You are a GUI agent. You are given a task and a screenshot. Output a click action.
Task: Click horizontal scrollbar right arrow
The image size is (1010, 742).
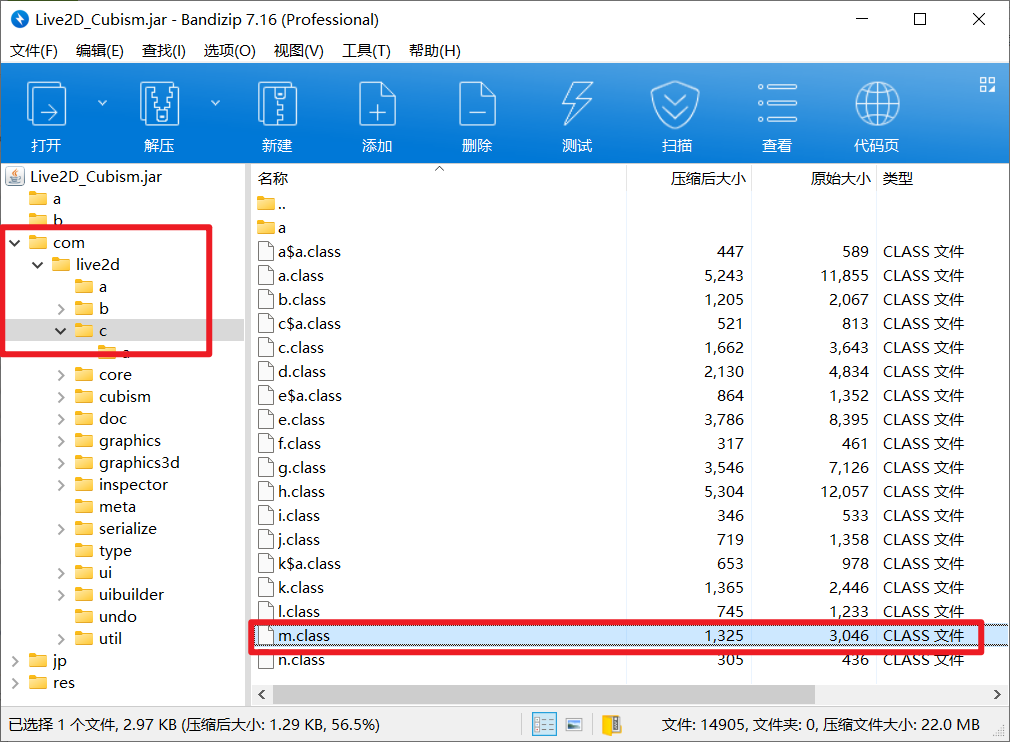(x=997, y=694)
